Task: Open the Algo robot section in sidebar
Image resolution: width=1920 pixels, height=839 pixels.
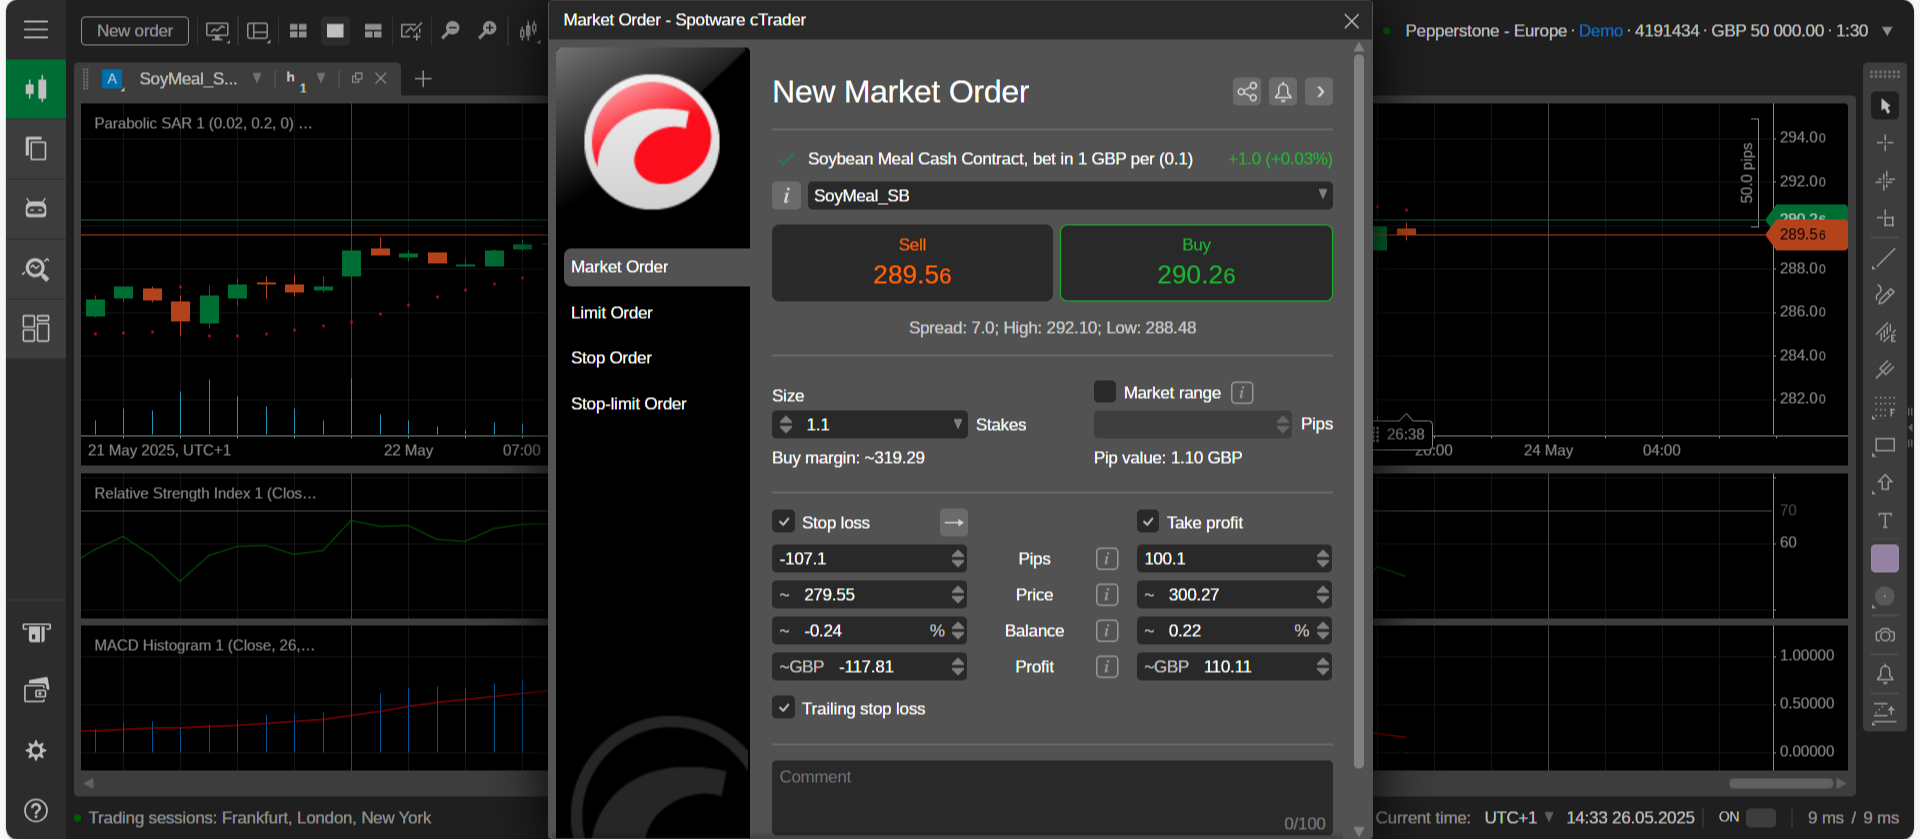Action: click(36, 208)
